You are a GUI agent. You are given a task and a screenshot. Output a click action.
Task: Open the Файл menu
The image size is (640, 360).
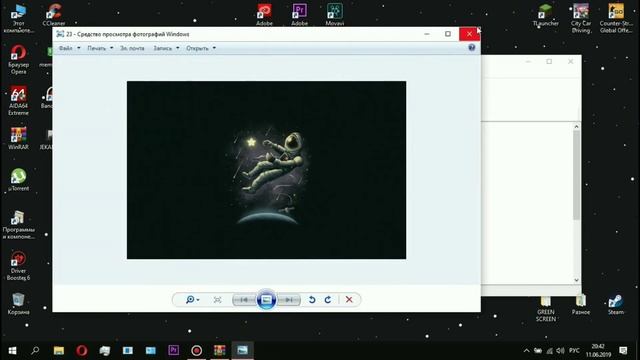[x=69, y=48]
